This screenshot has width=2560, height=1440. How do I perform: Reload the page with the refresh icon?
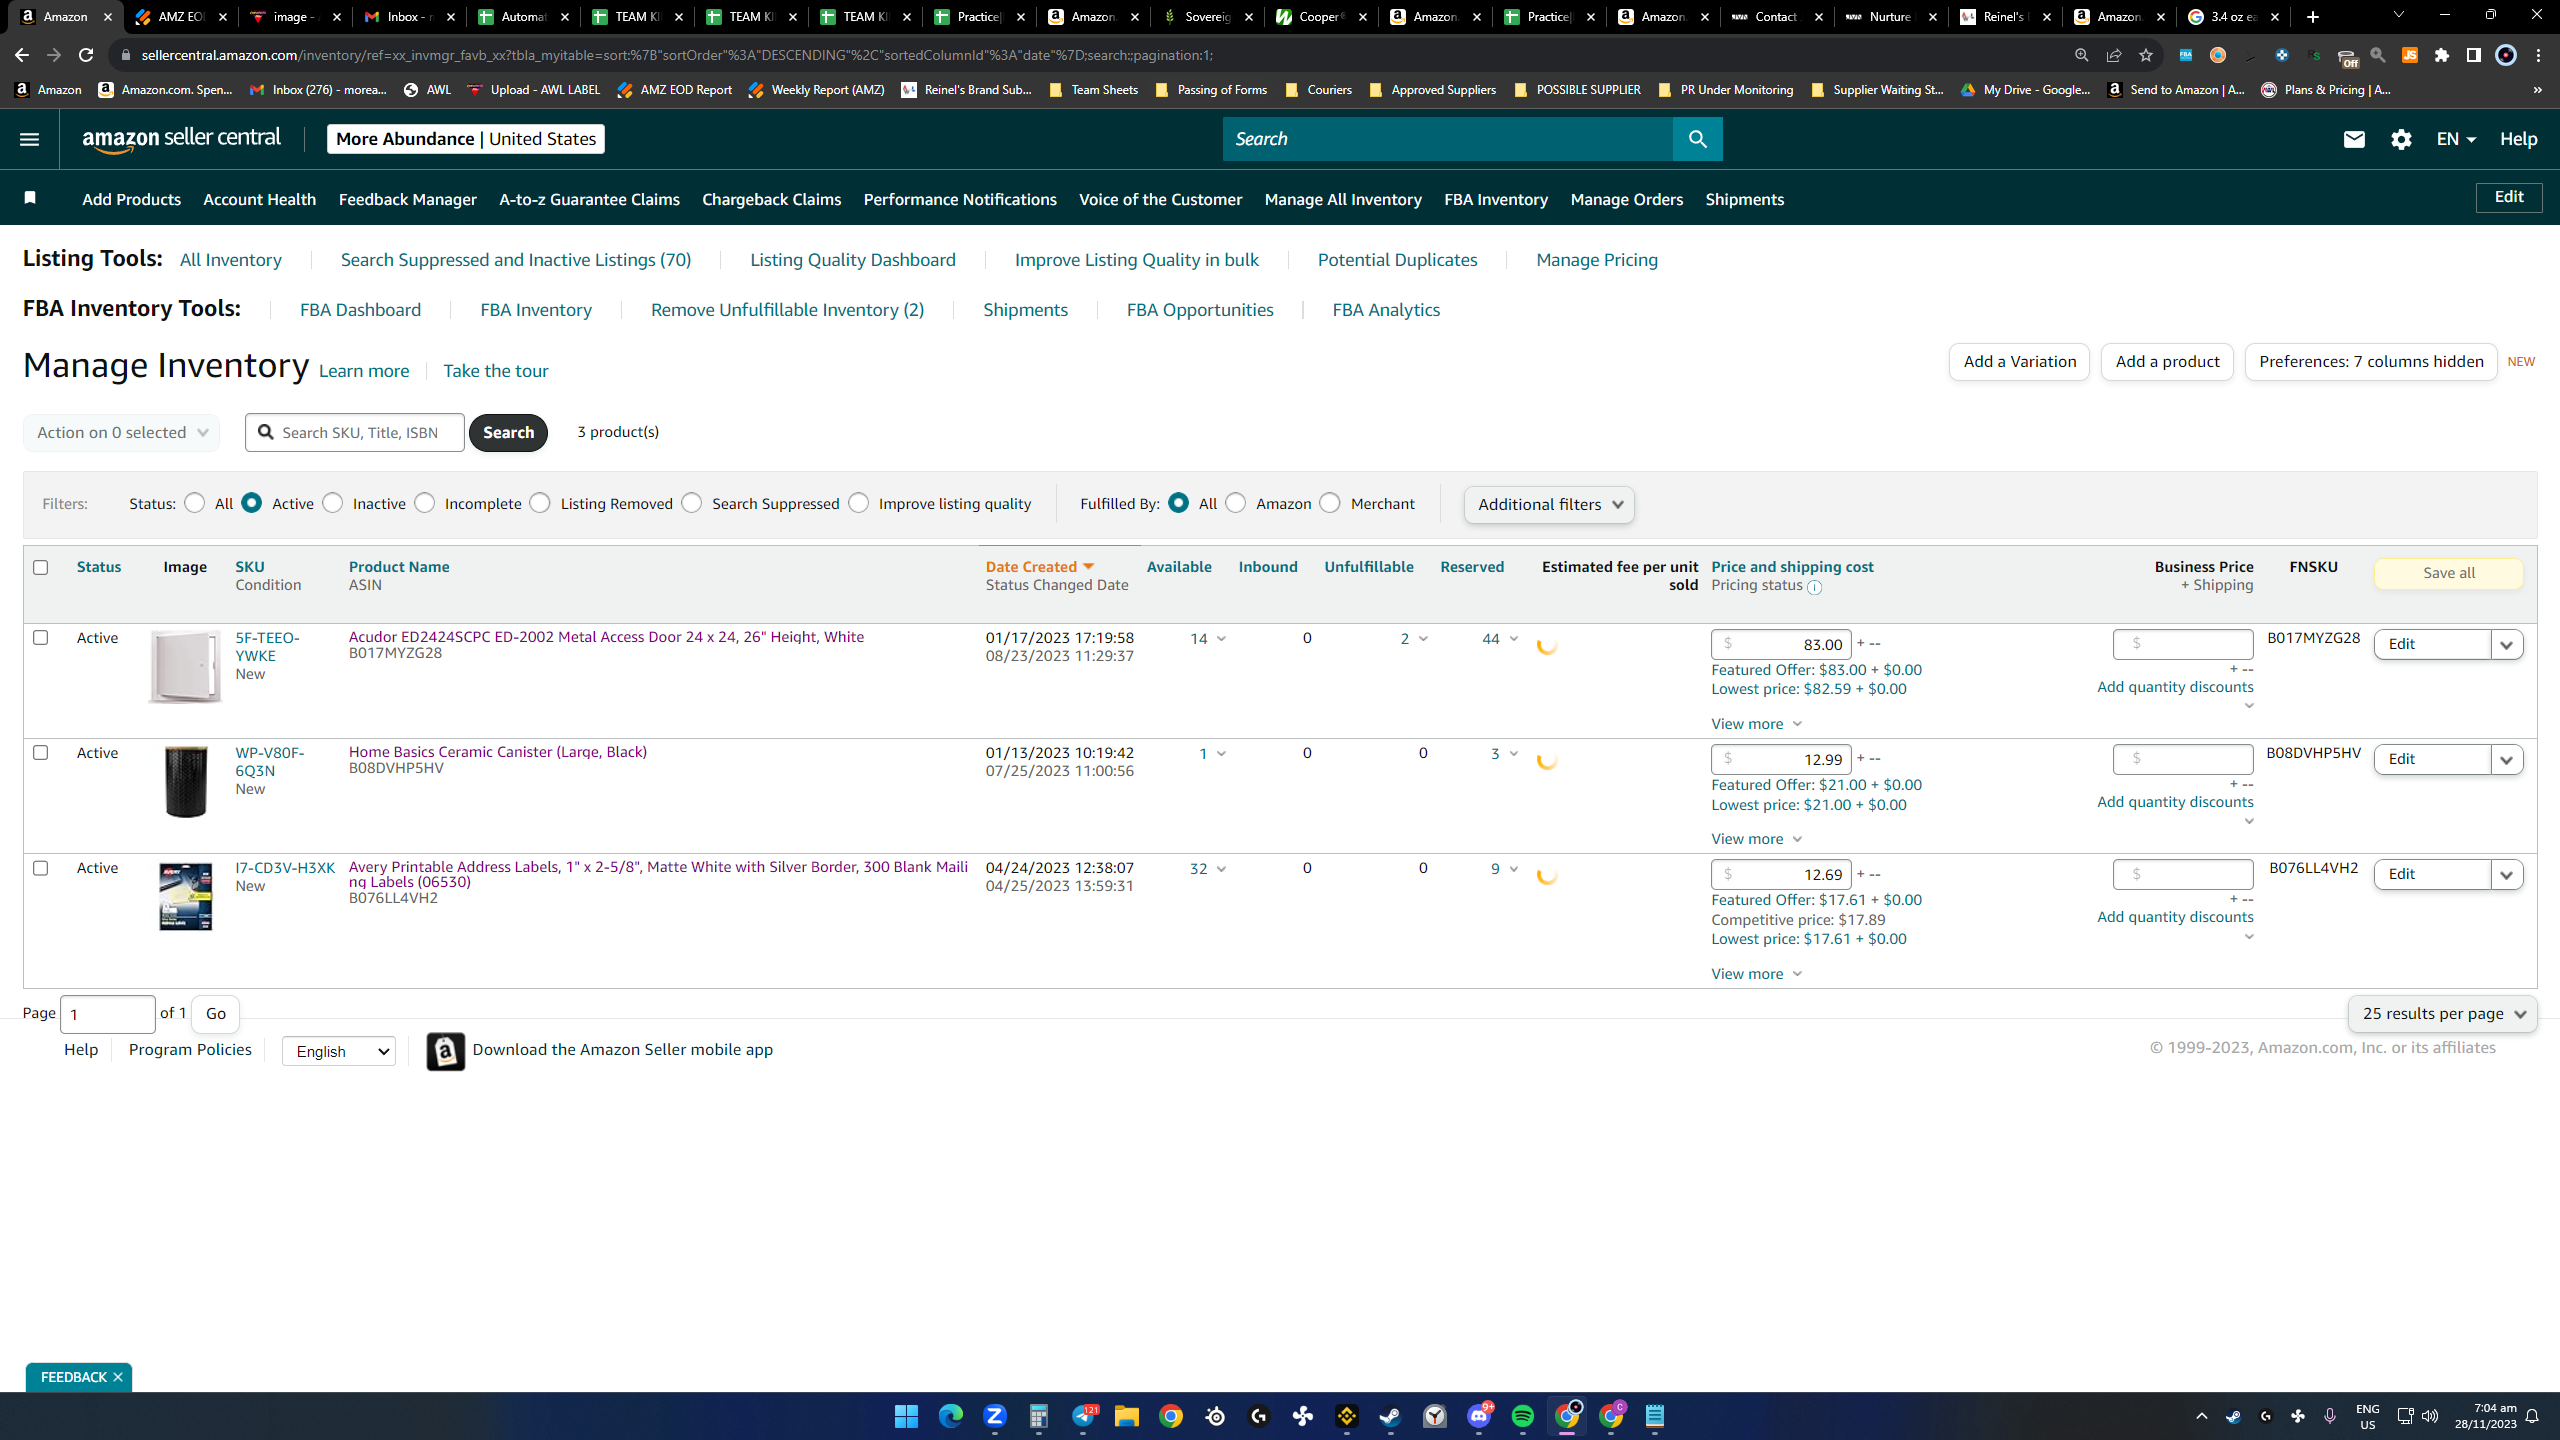[86, 55]
